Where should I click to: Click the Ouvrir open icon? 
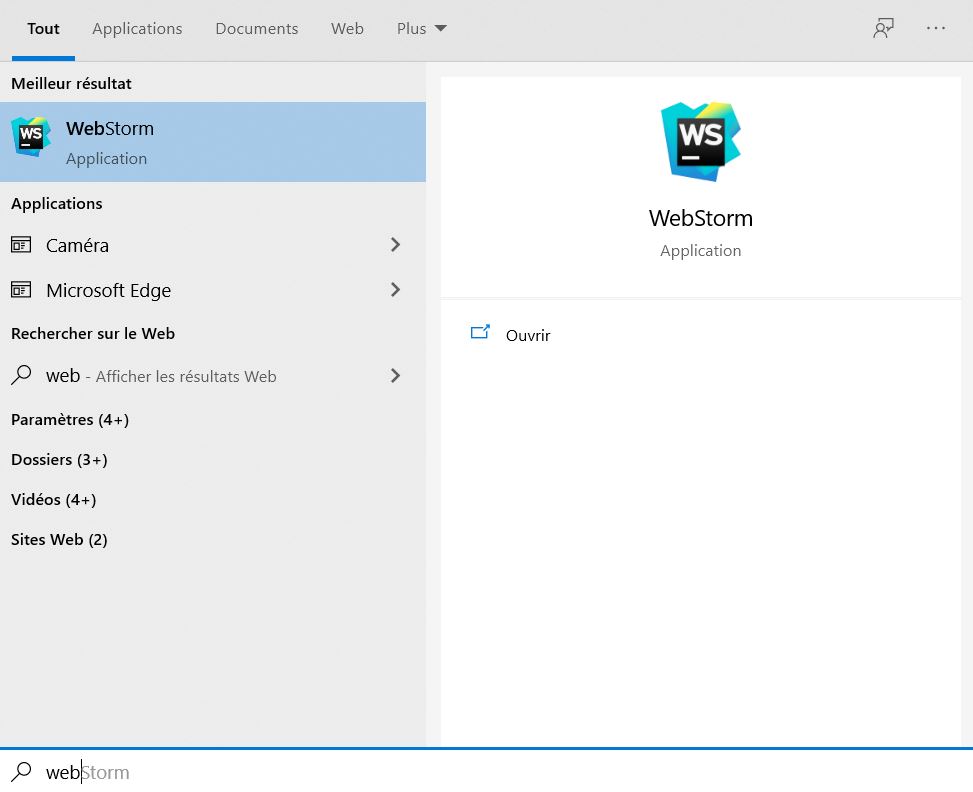[x=480, y=333]
